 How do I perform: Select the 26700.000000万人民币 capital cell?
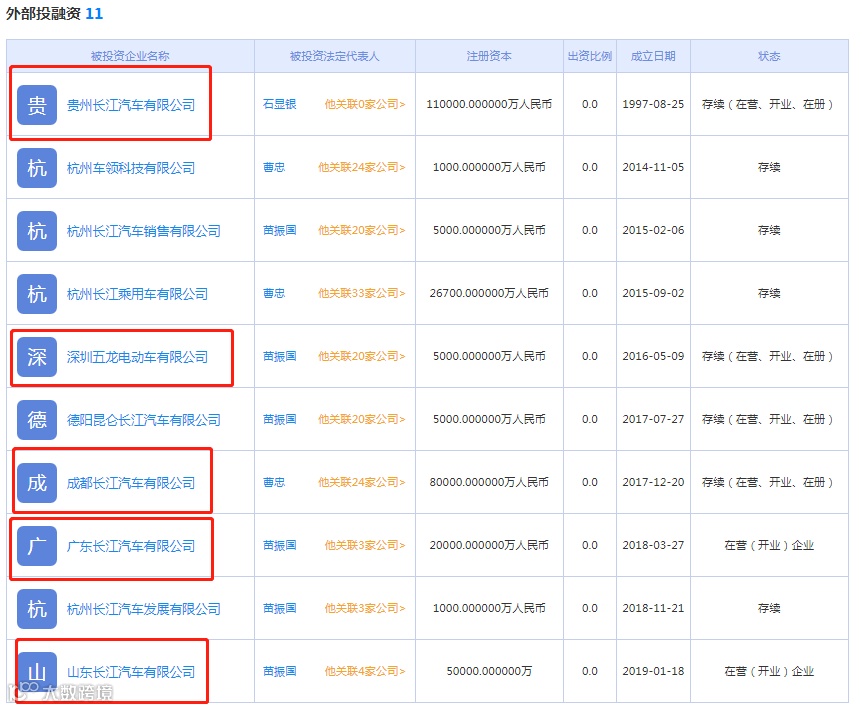(489, 293)
